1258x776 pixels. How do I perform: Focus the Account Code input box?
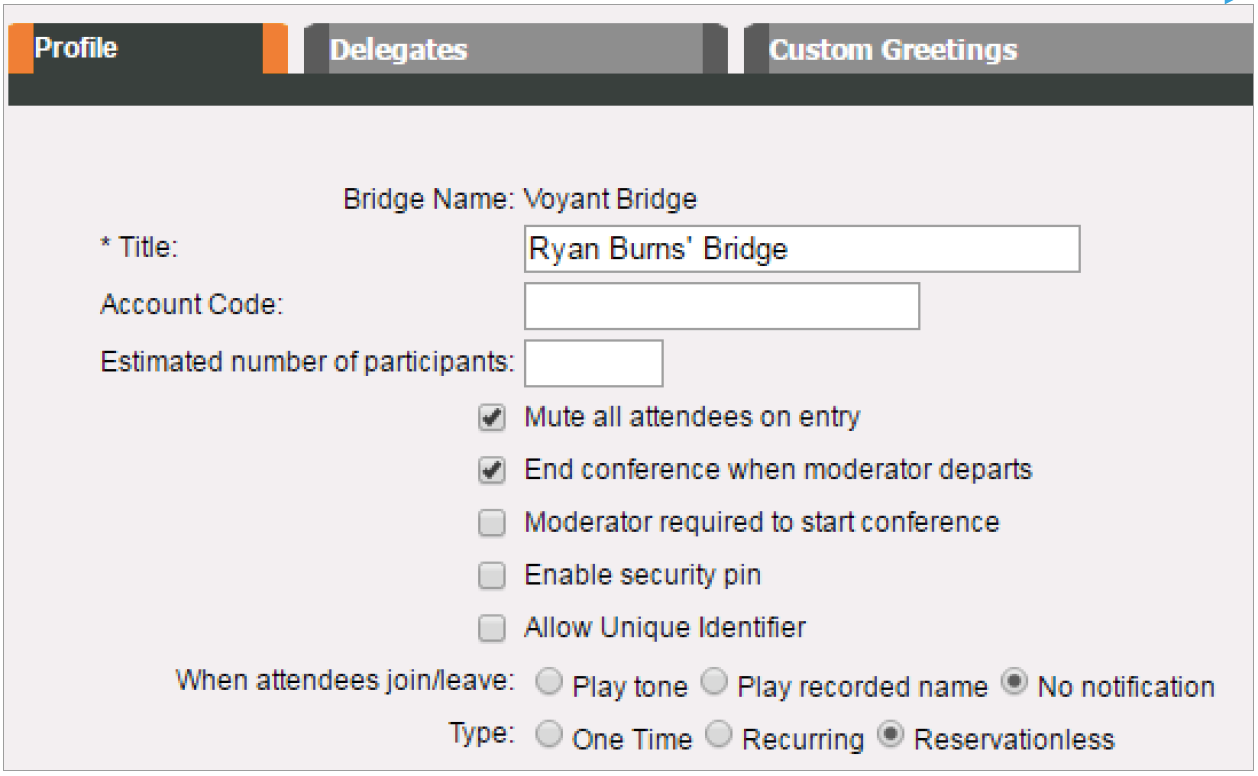(x=721, y=306)
